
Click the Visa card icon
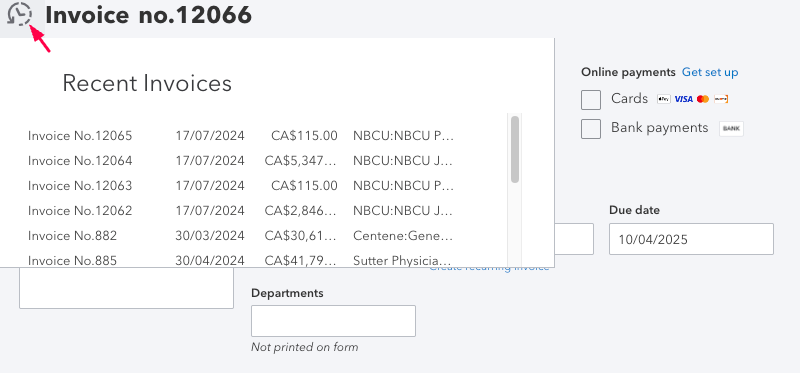pyautogui.click(x=683, y=99)
